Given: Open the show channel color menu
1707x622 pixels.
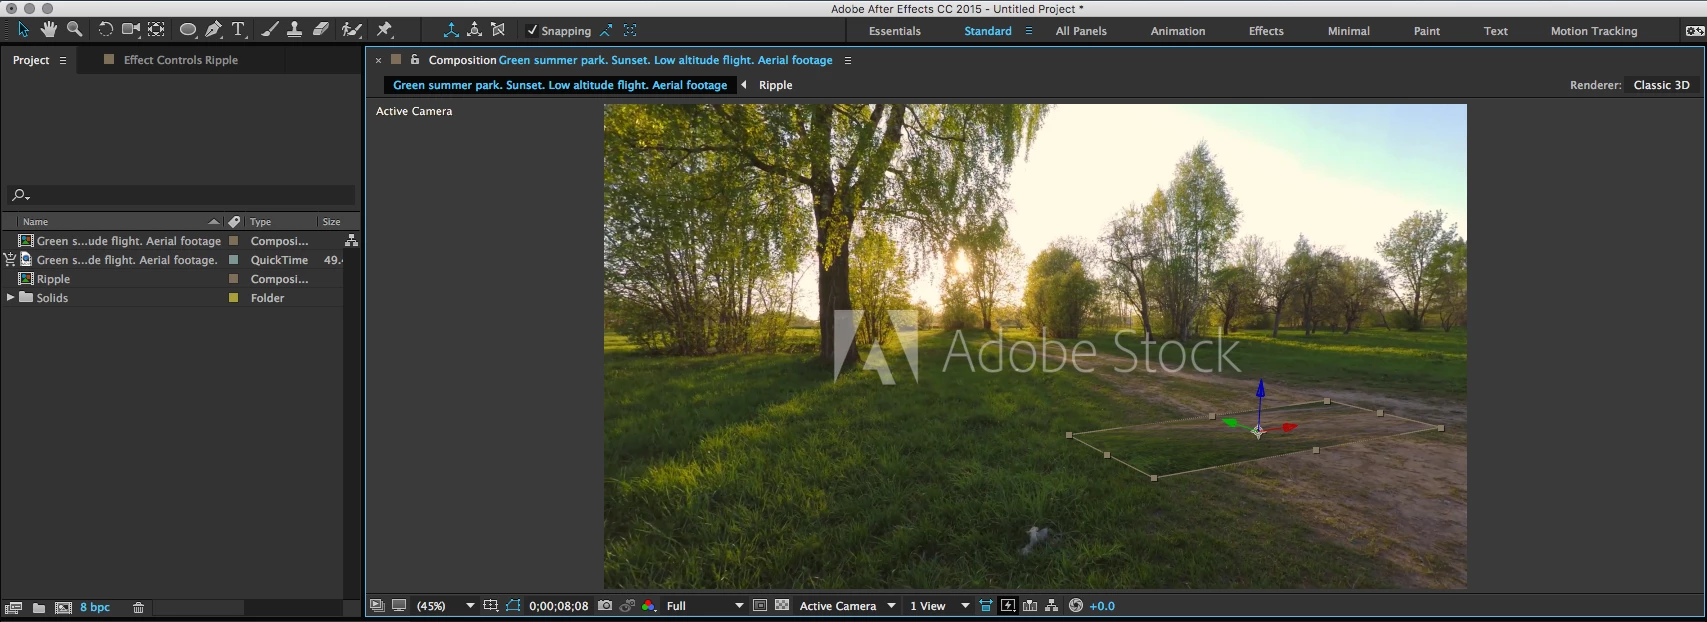Looking at the screenshot, I should (x=649, y=606).
